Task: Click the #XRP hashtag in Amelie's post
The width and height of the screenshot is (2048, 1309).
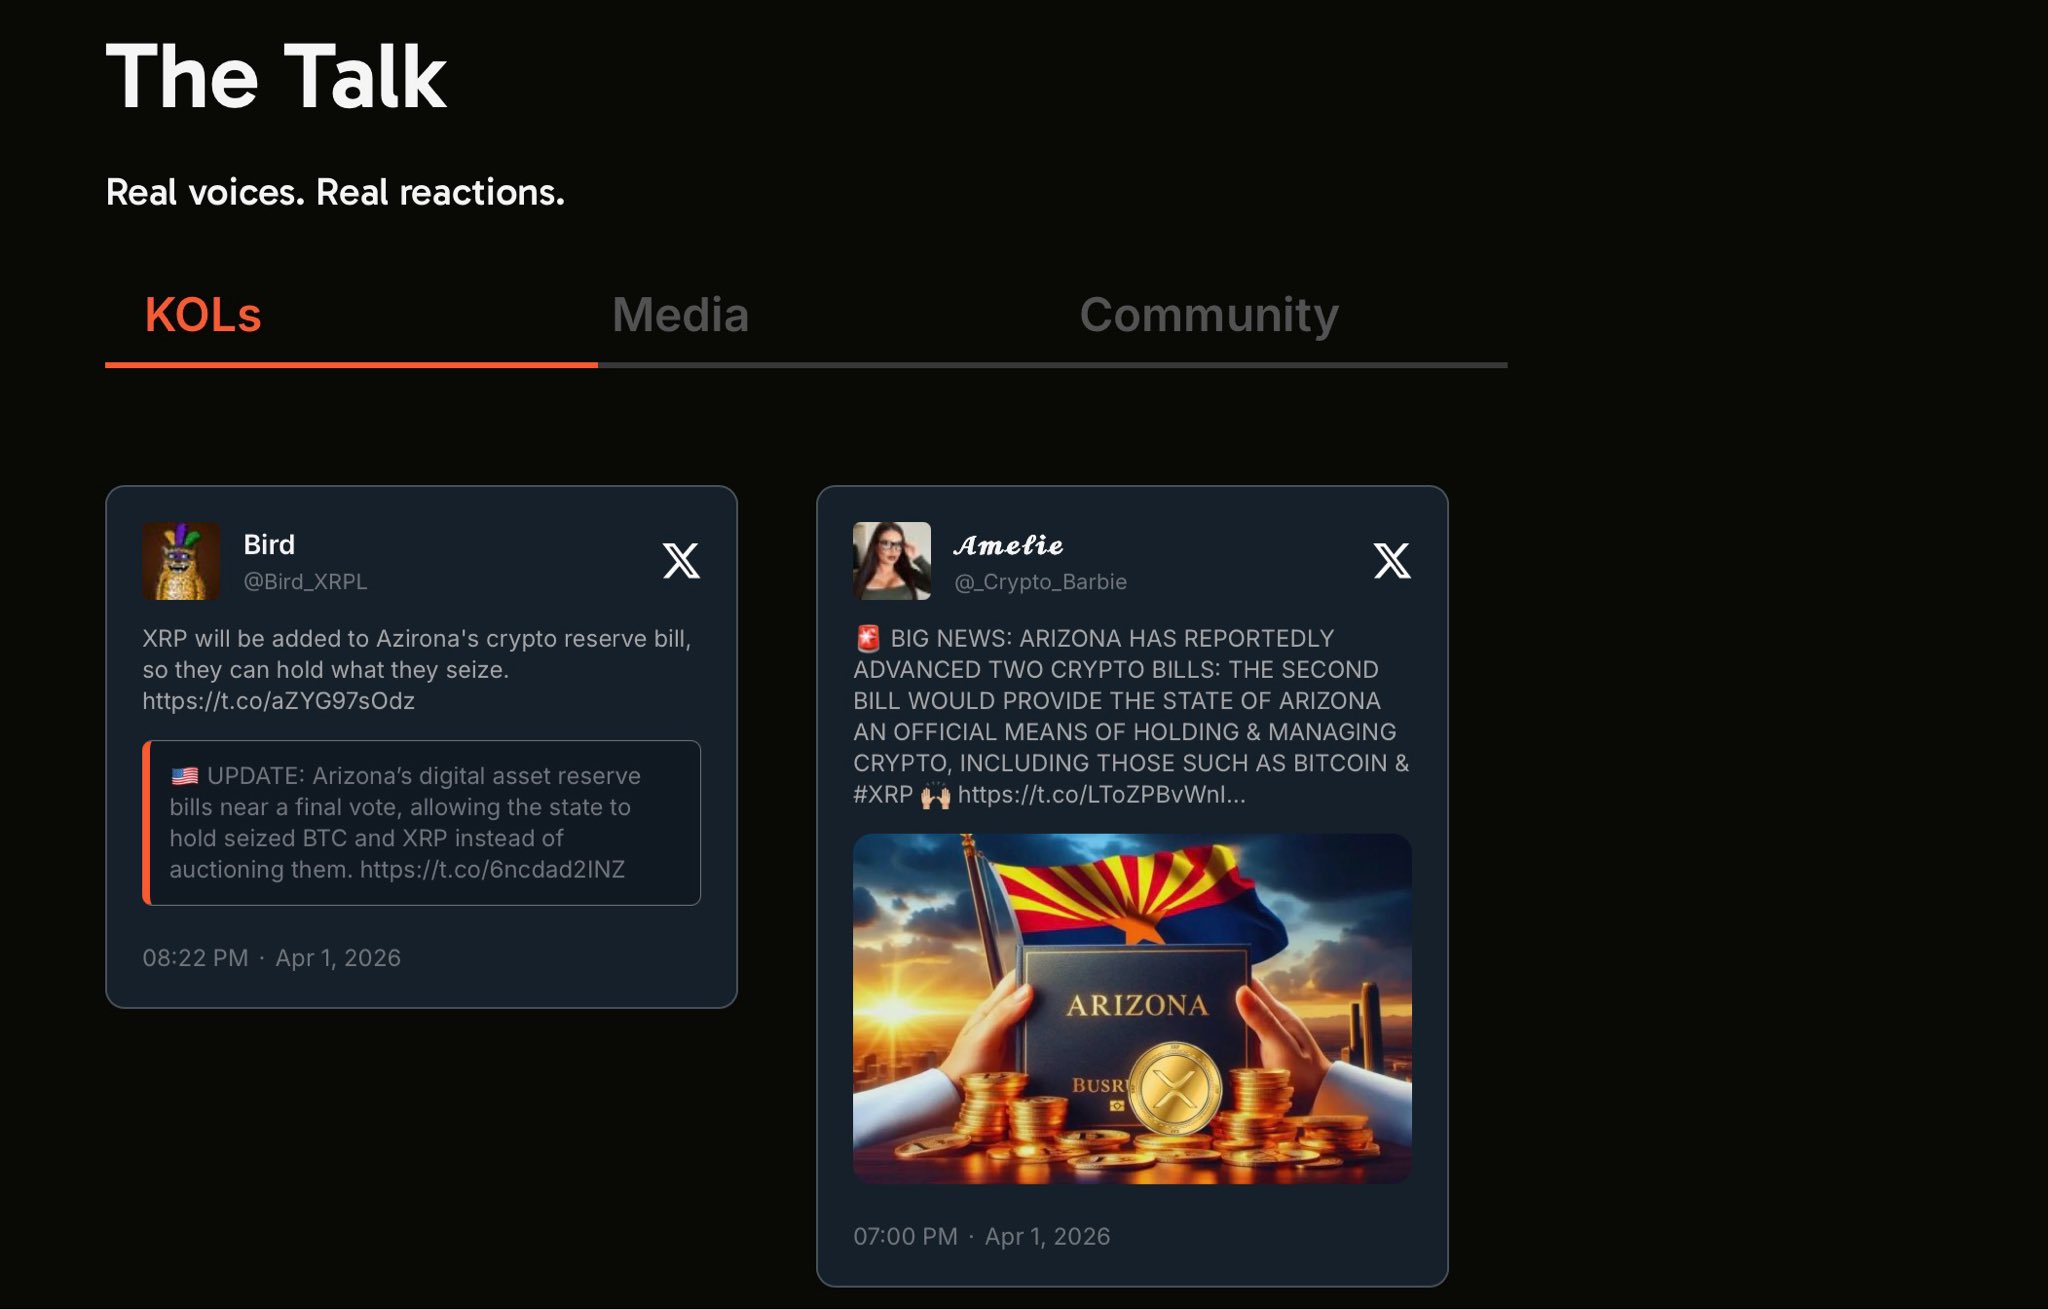Action: tap(883, 795)
